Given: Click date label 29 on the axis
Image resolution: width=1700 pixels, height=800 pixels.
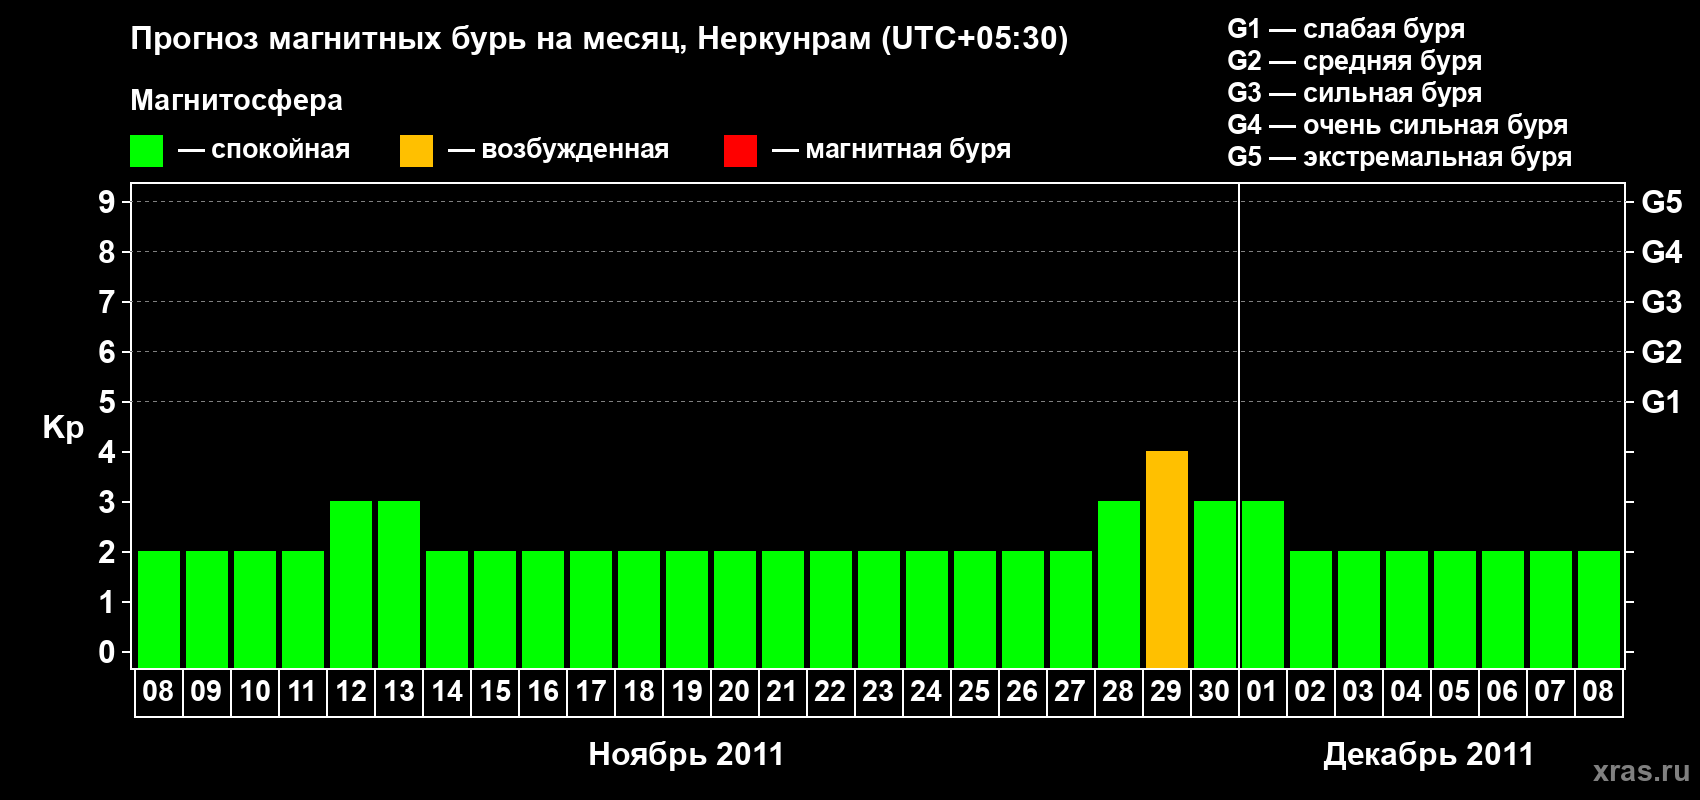Looking at the screenshot, I should pos(1166,691).
